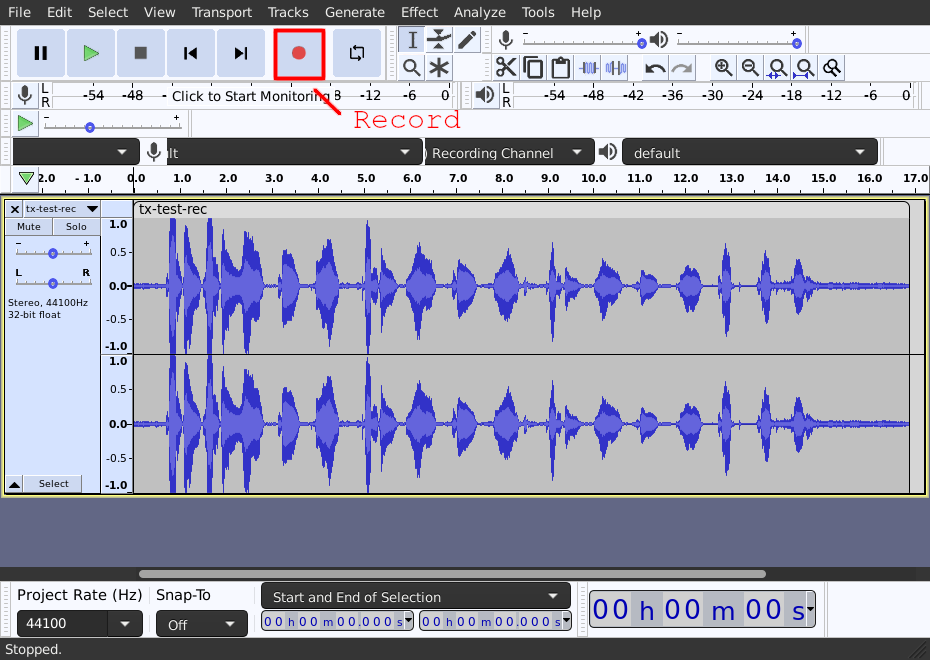This screenshot has height=660, width=930.
Task: Click the selection start time field
Action: (x=337, y=621)
